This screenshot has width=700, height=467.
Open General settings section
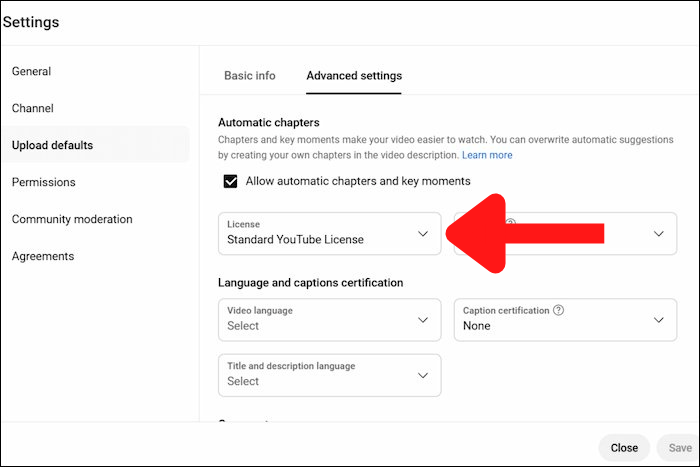pos(31,71)
